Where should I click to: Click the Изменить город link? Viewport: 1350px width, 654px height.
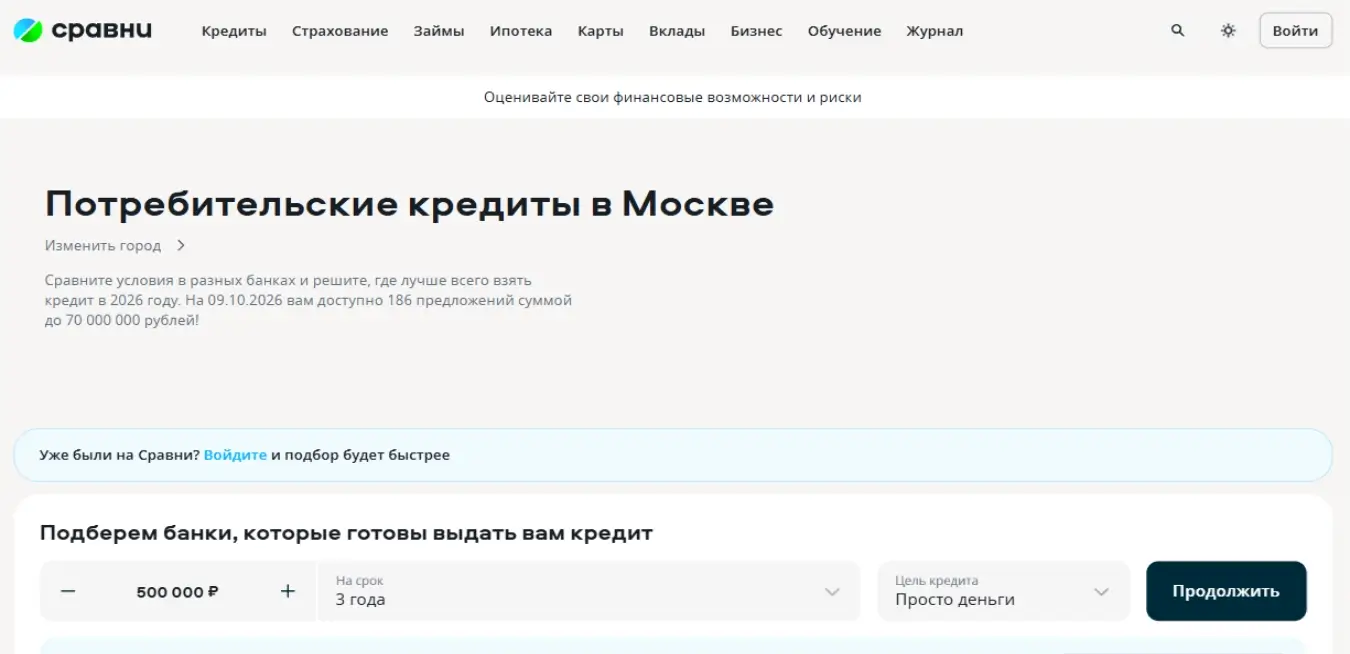[x=103, y=245]
